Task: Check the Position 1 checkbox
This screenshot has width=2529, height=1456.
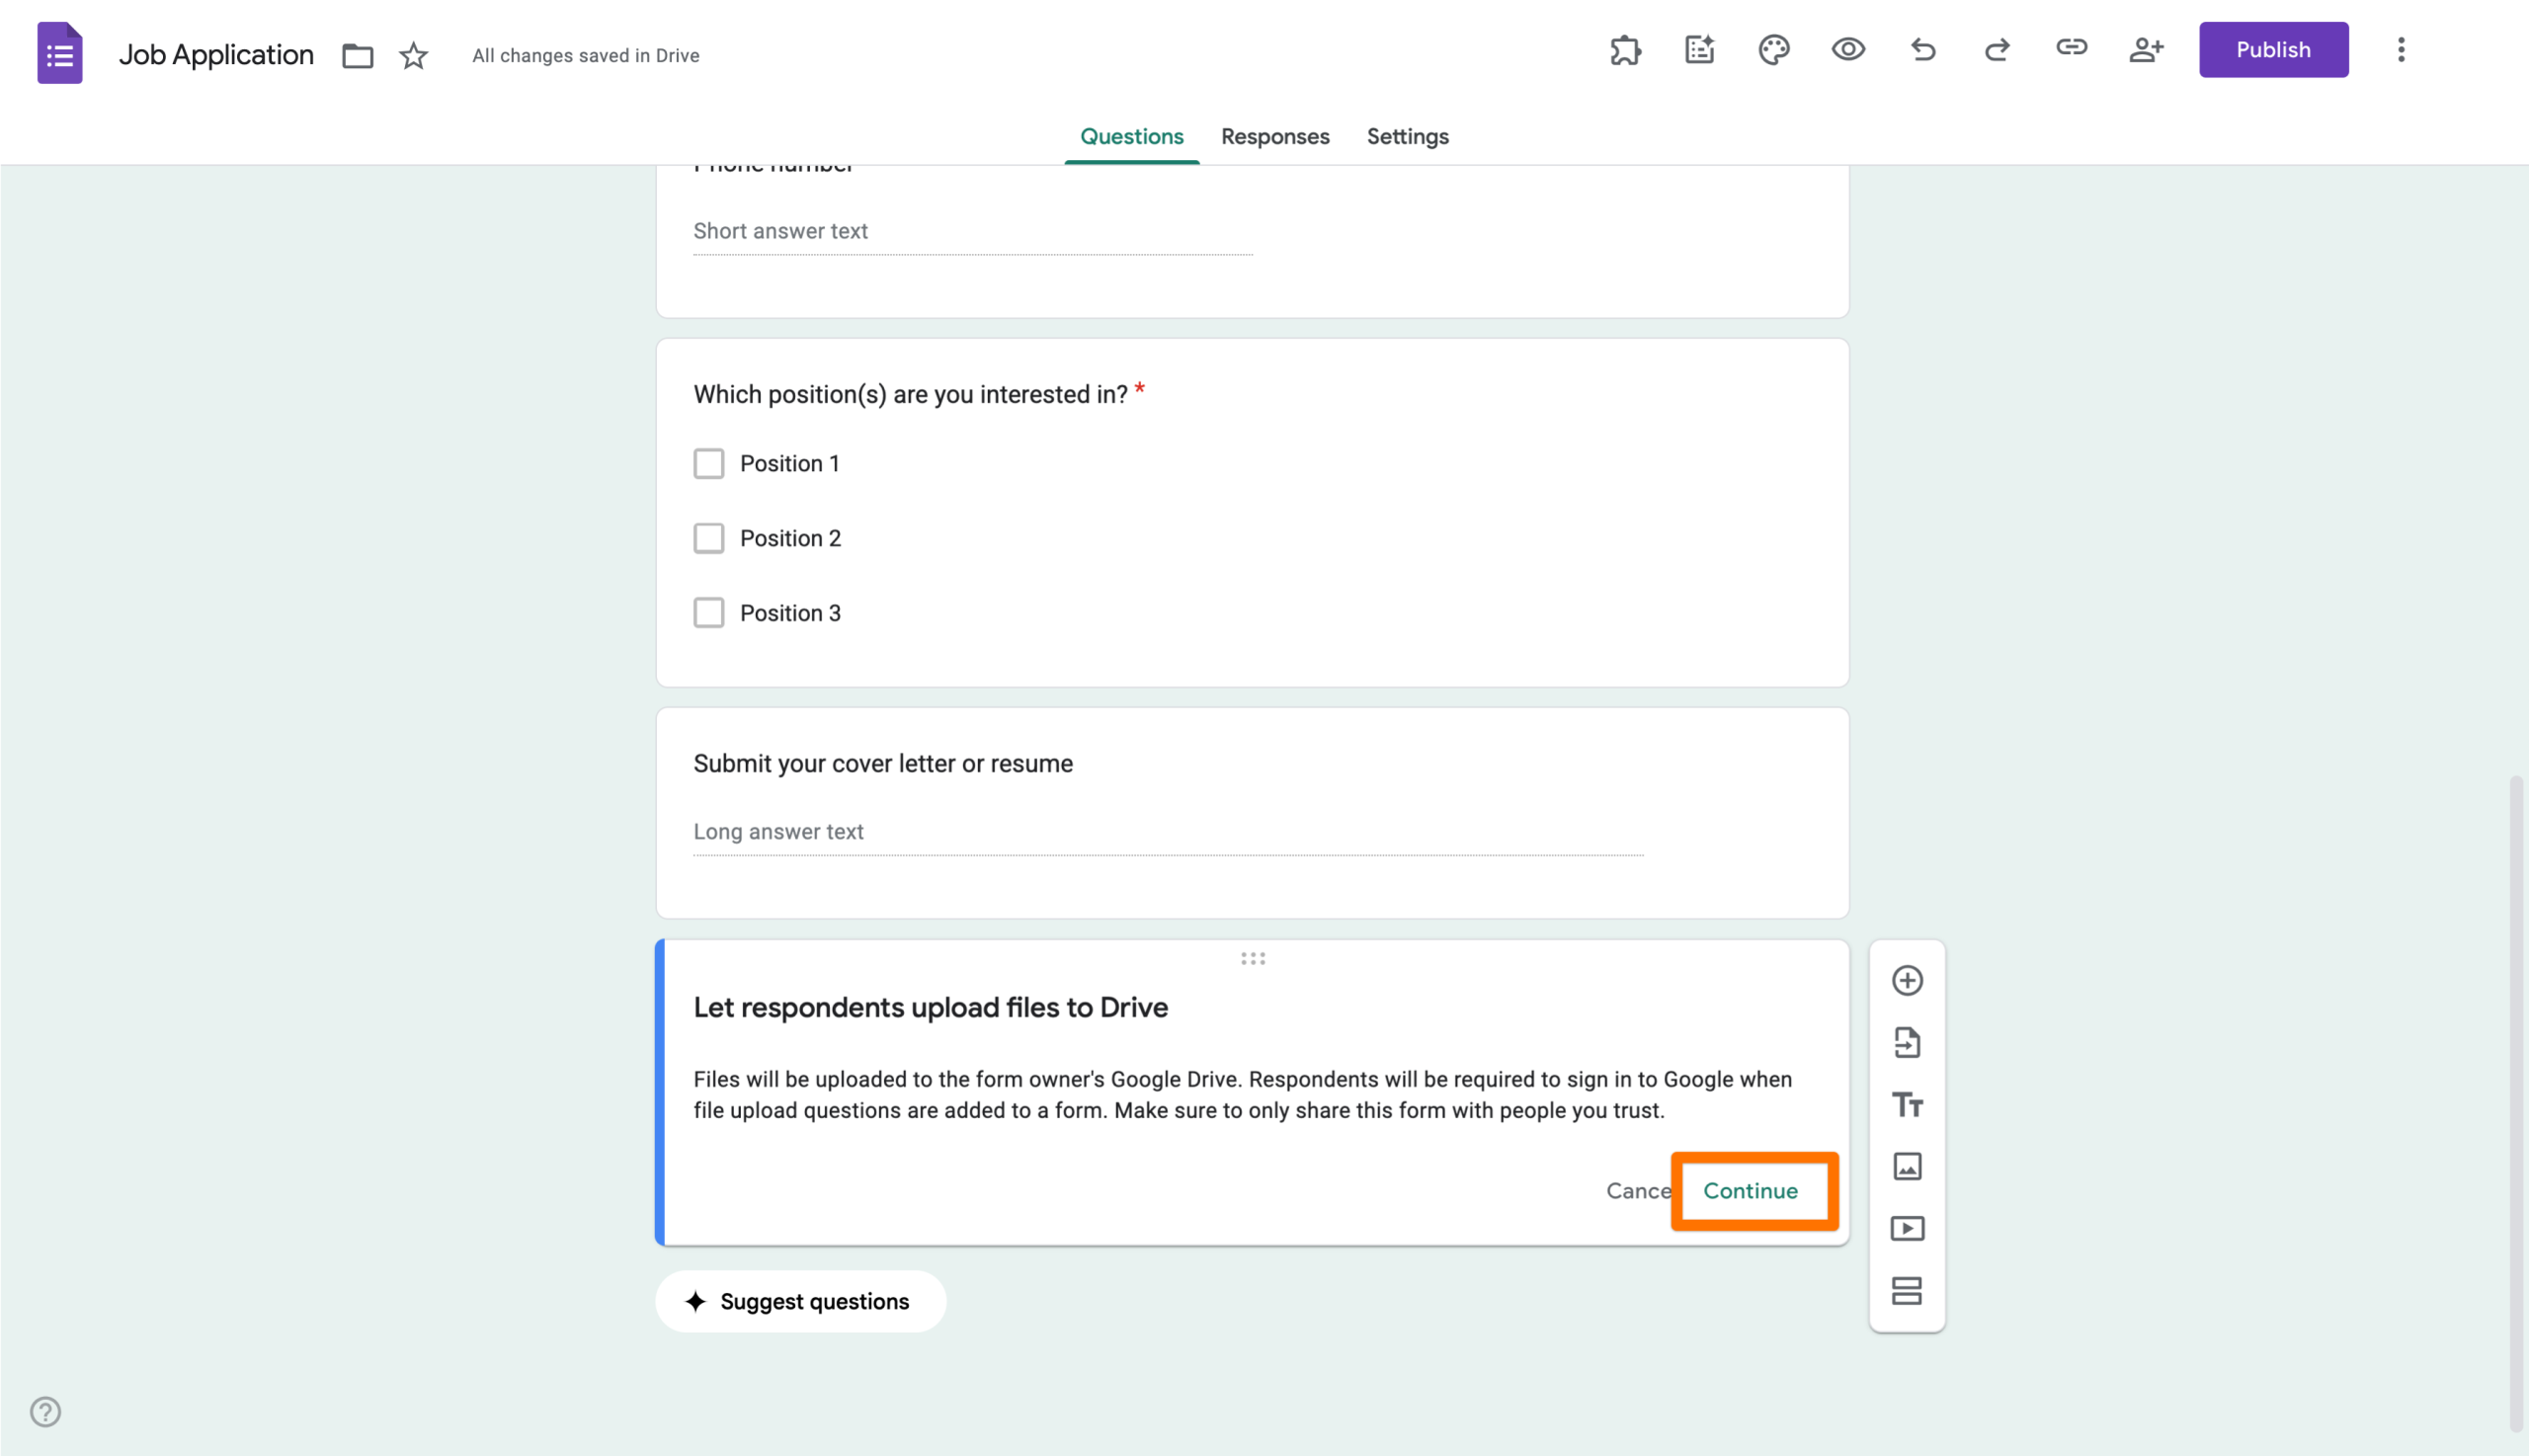Action: (709, 463)
